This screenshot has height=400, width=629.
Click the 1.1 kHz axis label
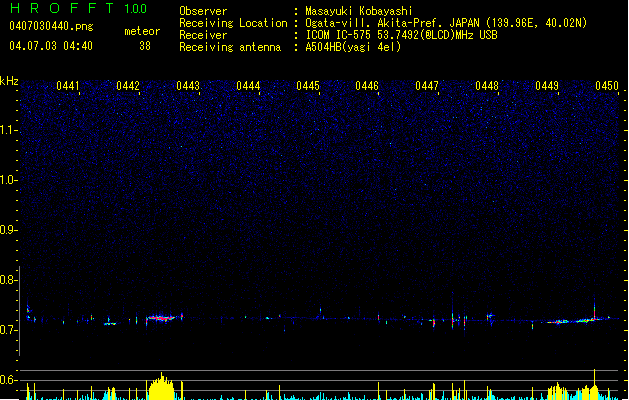point(8,130)
